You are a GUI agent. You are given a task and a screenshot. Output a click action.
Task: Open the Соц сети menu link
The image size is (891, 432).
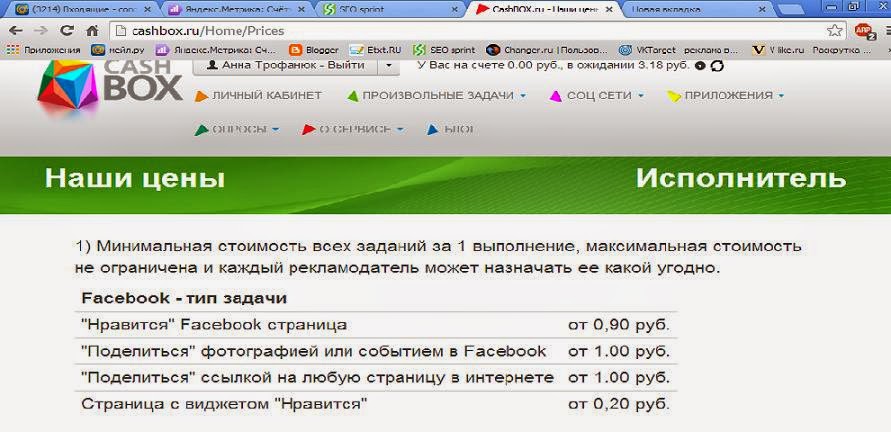click(599, 95)
